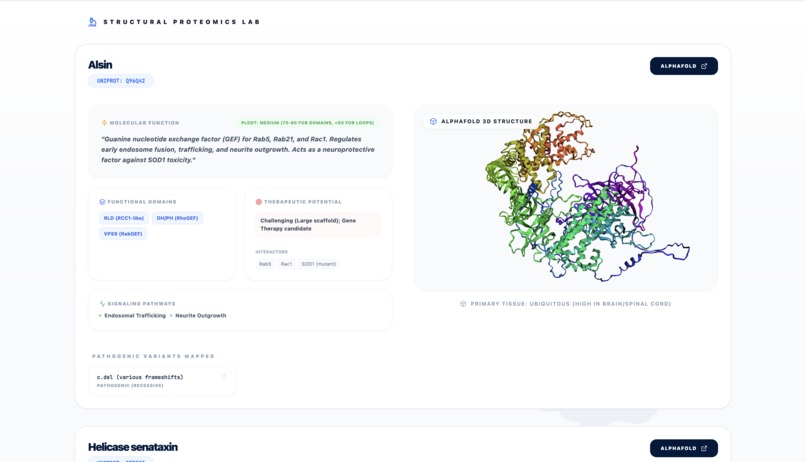The height and width of the screenshot is (462, 806).
Task: Click the Alsin 3D protein structure image
Action: tap(586, 197)
